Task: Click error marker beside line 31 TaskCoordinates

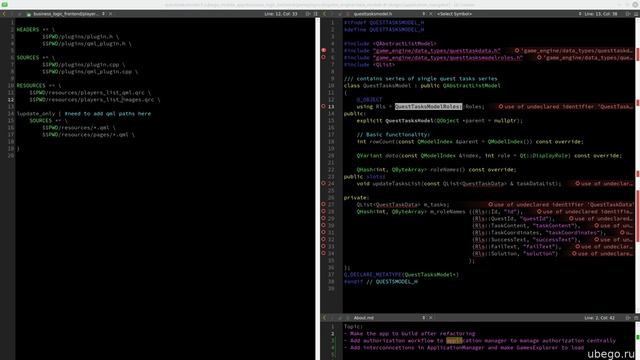Action: click(x=324, y=232)
